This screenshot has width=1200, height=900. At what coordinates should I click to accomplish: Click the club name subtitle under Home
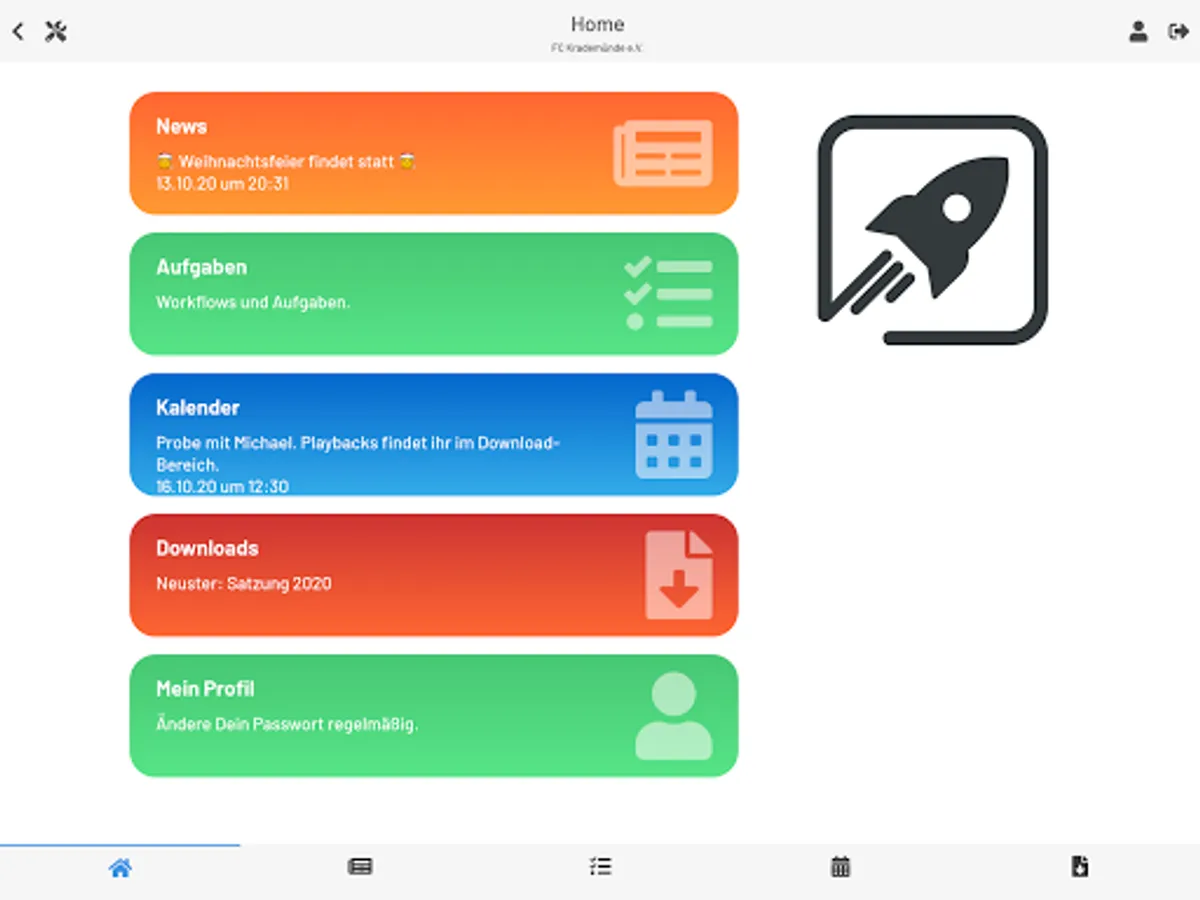coord(598,48)
